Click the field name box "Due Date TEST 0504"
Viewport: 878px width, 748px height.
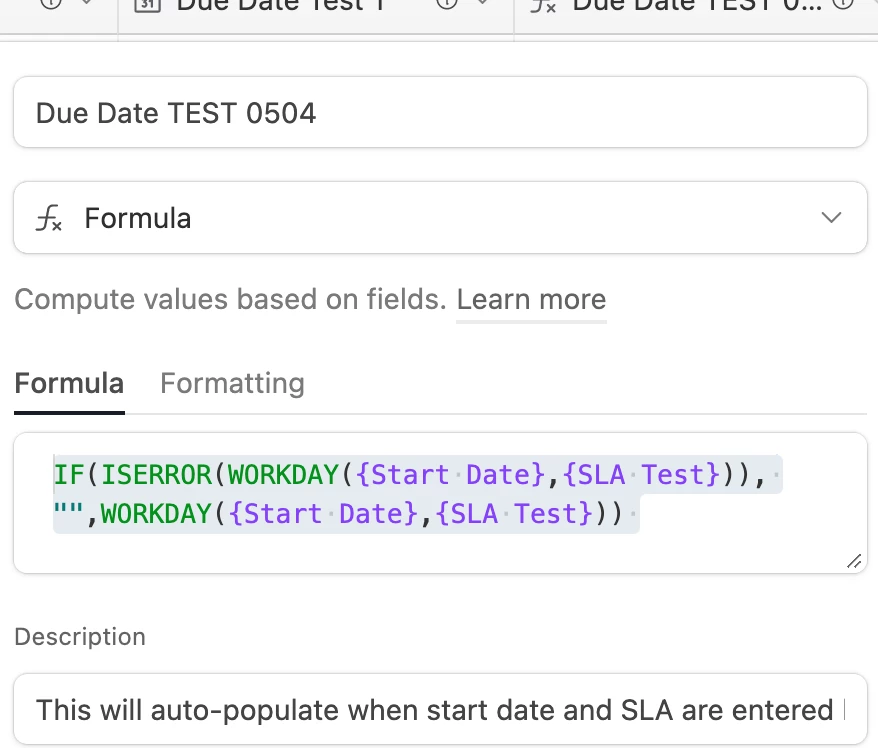coord(440,113)
